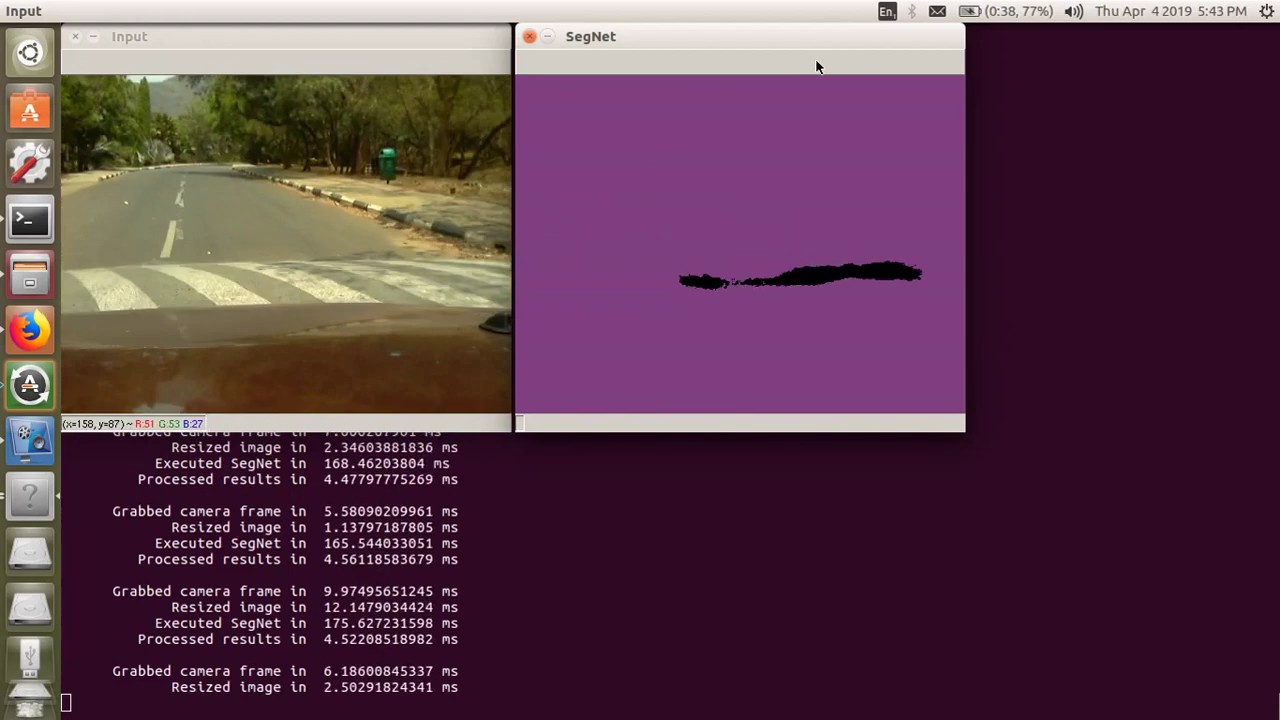Open the second mounted drive icon
This screenshot has height=720, width=1280.
click(29, 606)
